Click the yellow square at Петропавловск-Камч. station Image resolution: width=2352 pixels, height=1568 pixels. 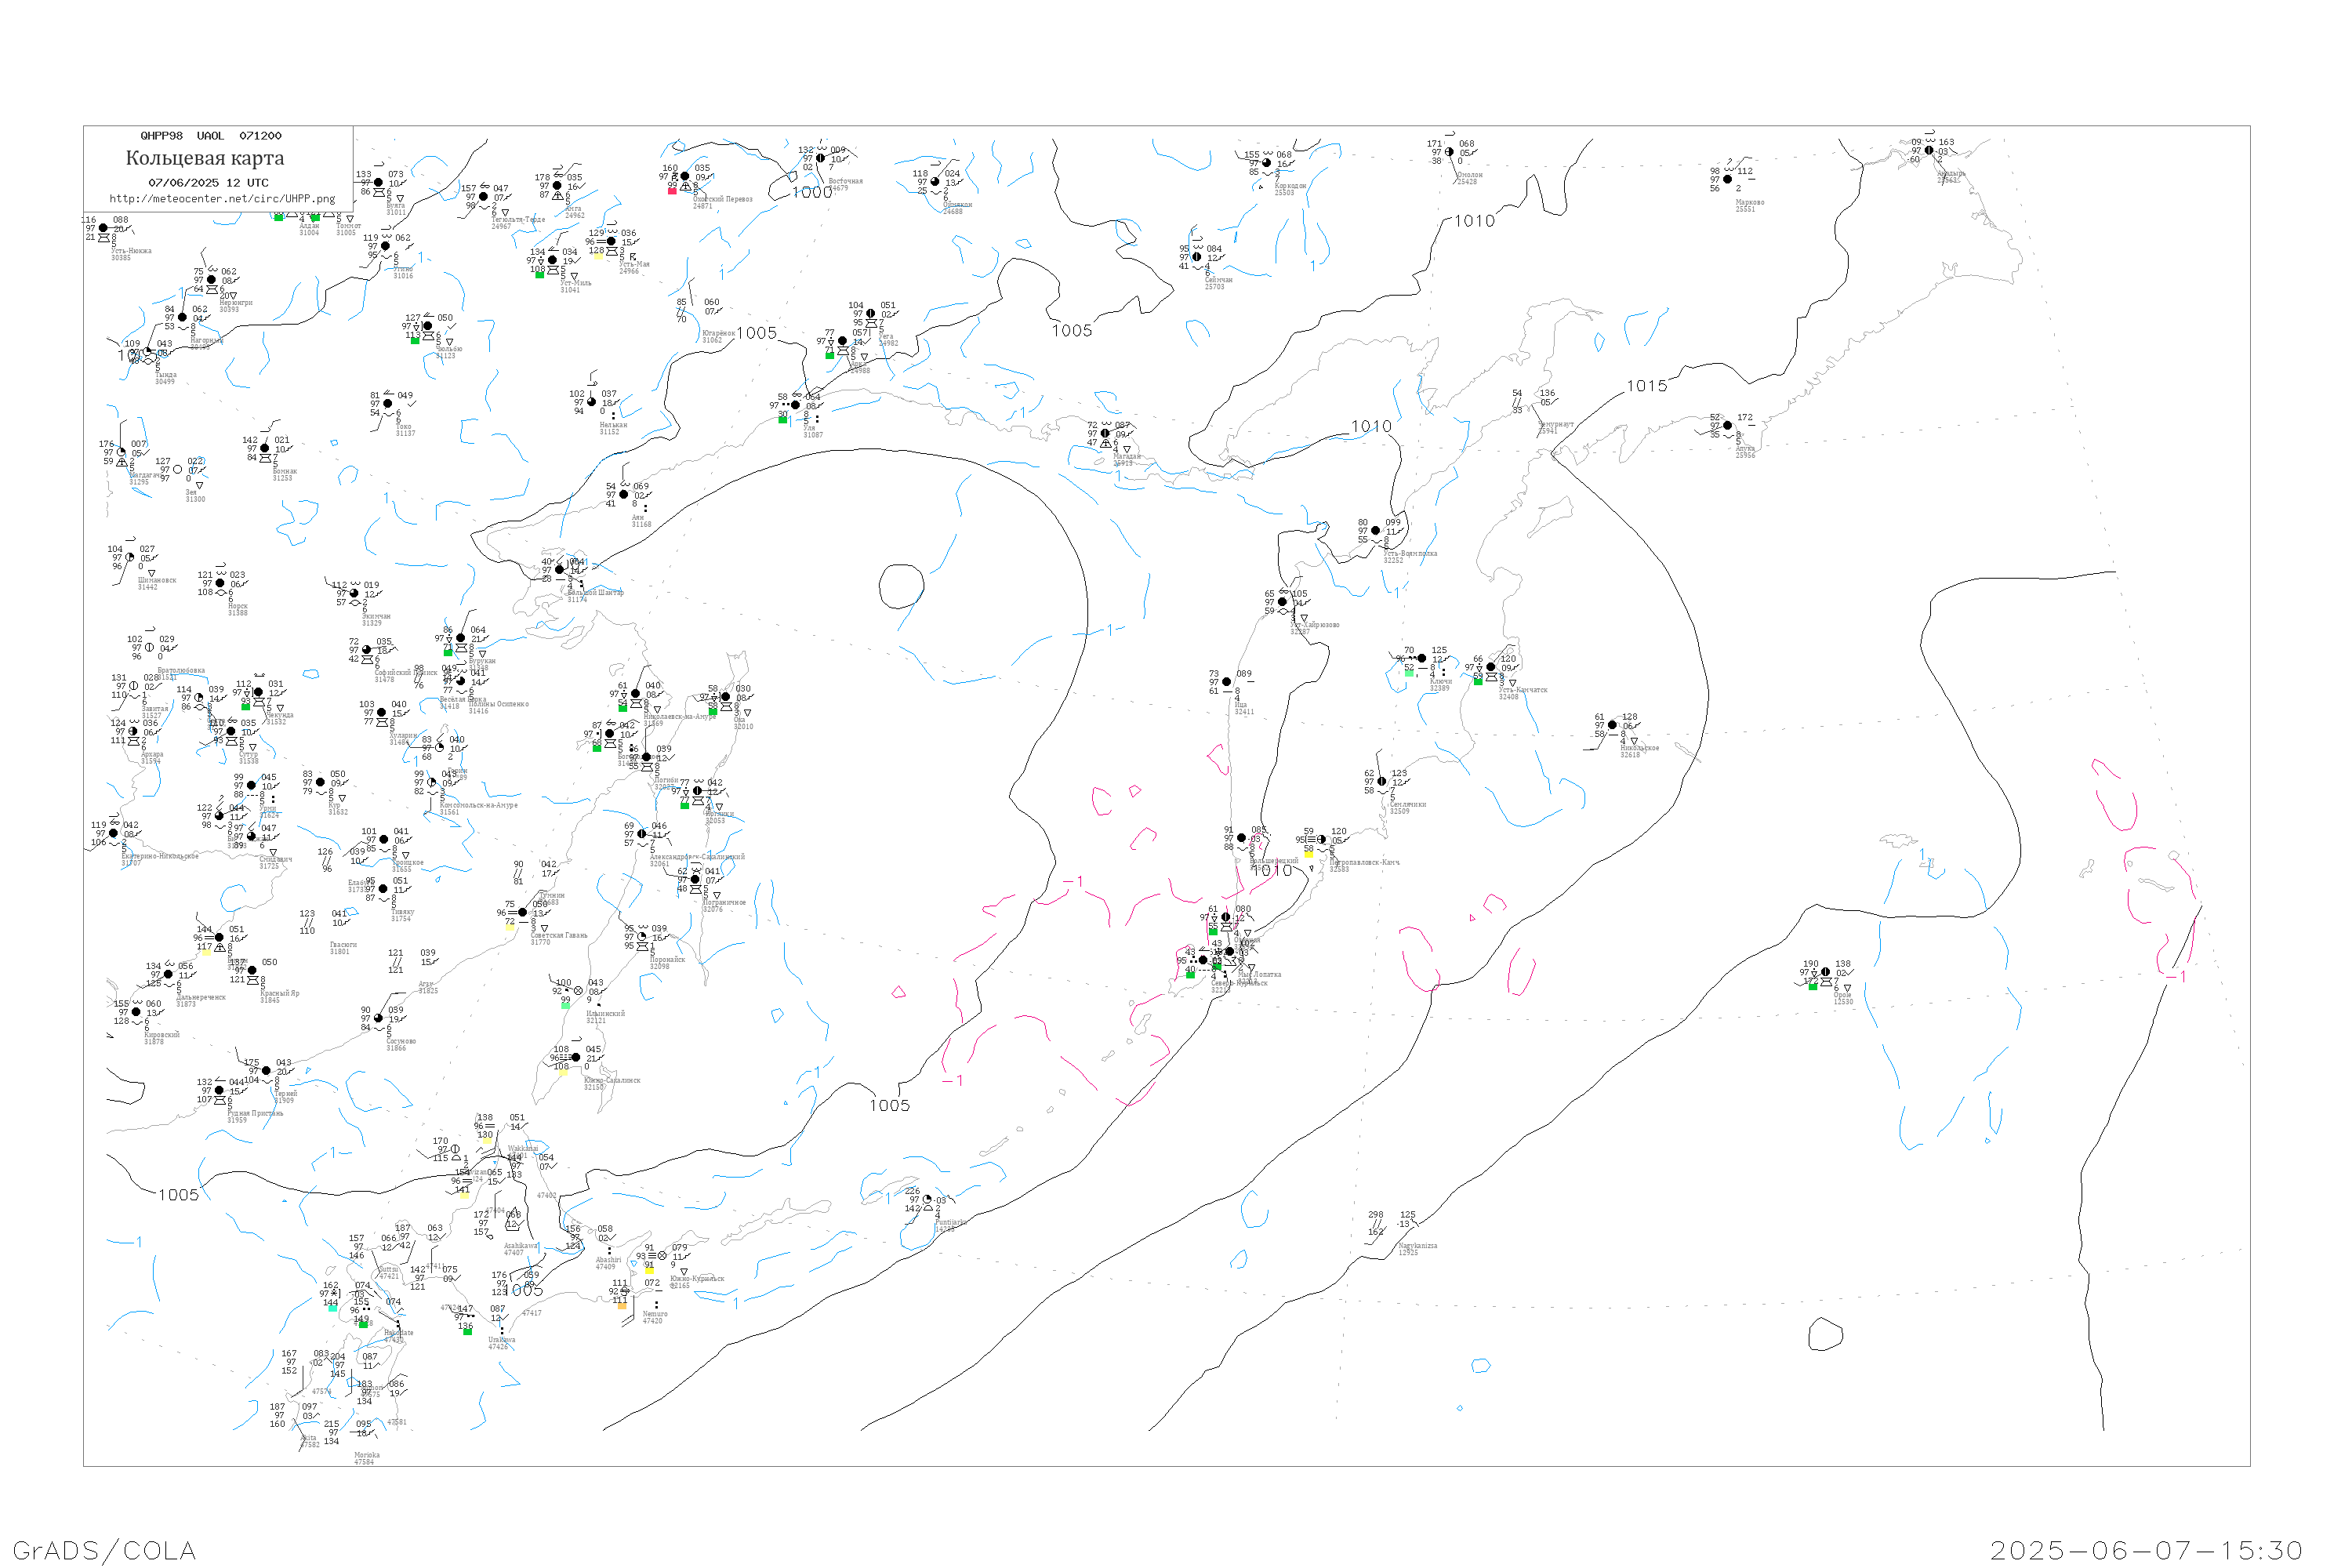1309,854
